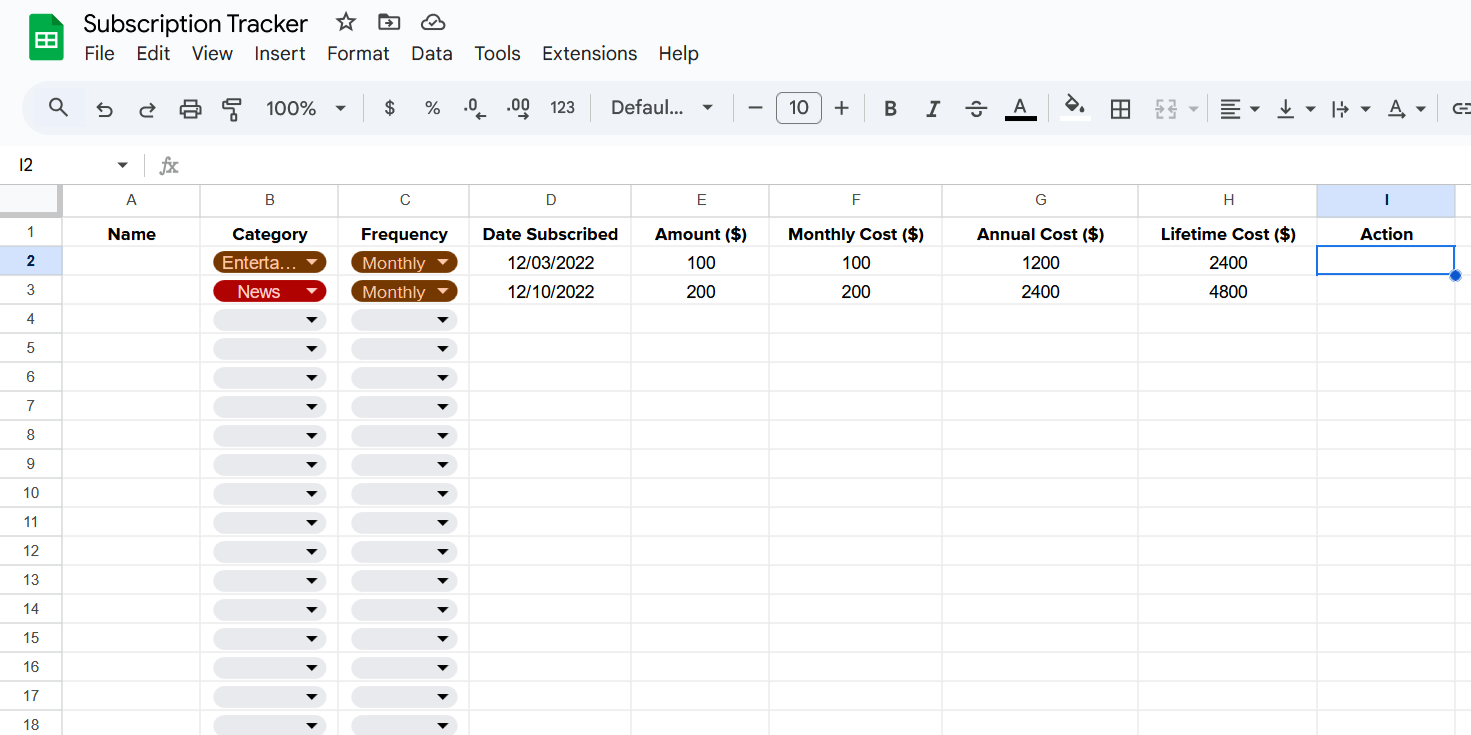Open the Data menu
The height and width of the screenshot is (735, 1471).
431,53
